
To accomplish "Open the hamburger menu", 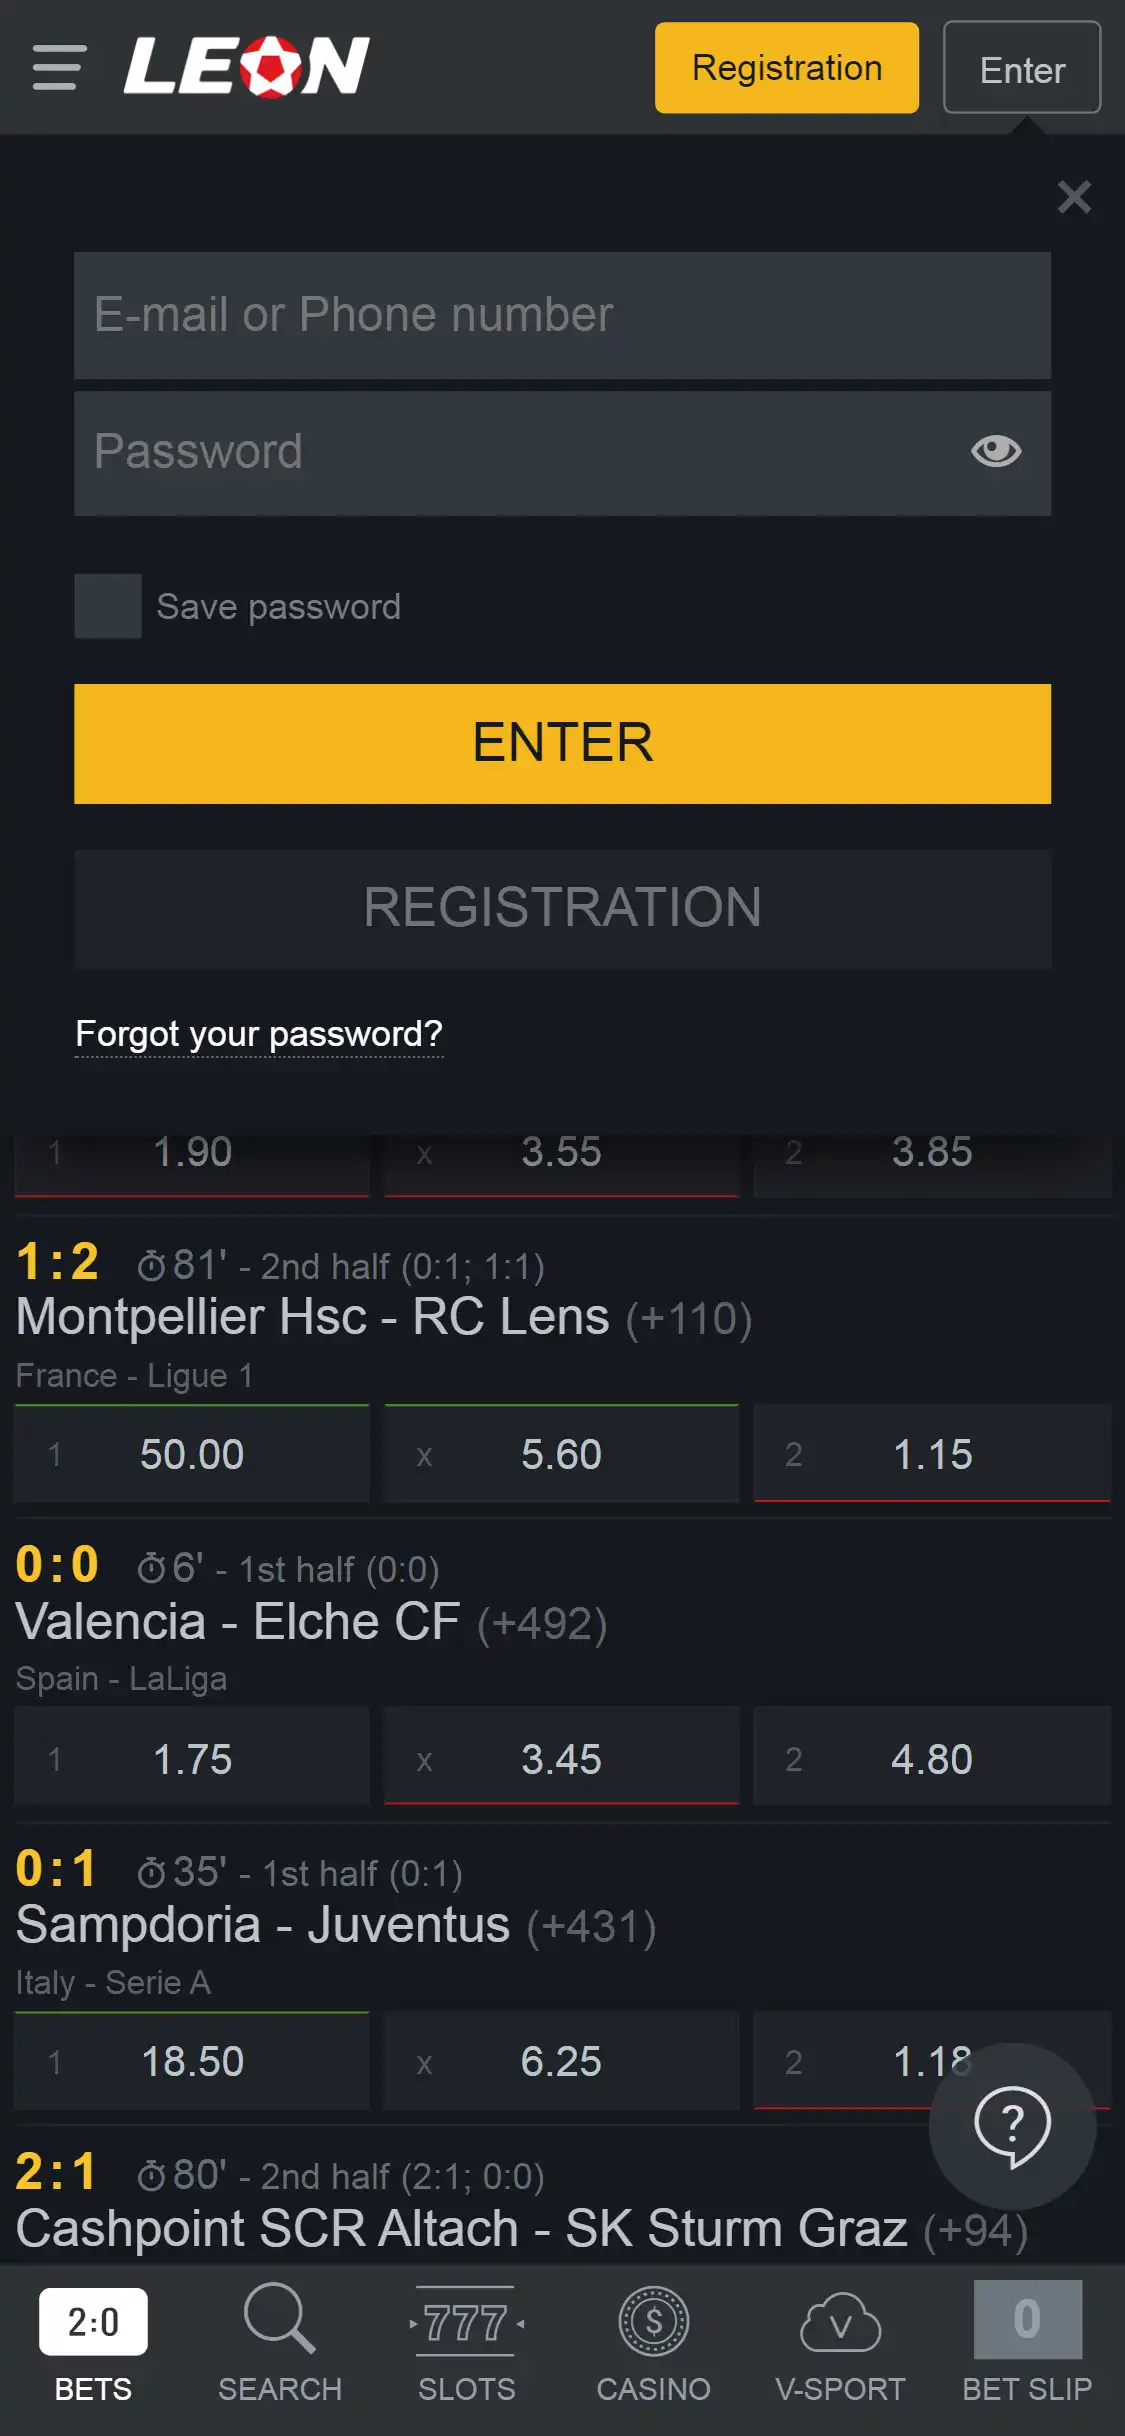I will [x=58, y=67].
